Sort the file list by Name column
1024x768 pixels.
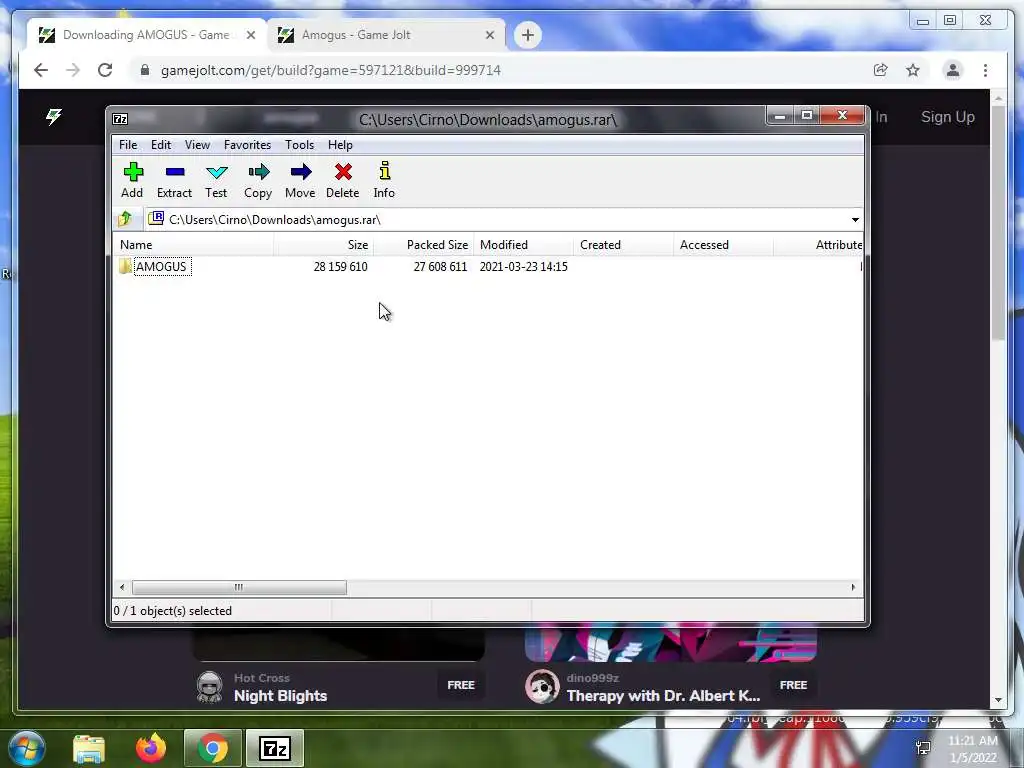[194, 245]
